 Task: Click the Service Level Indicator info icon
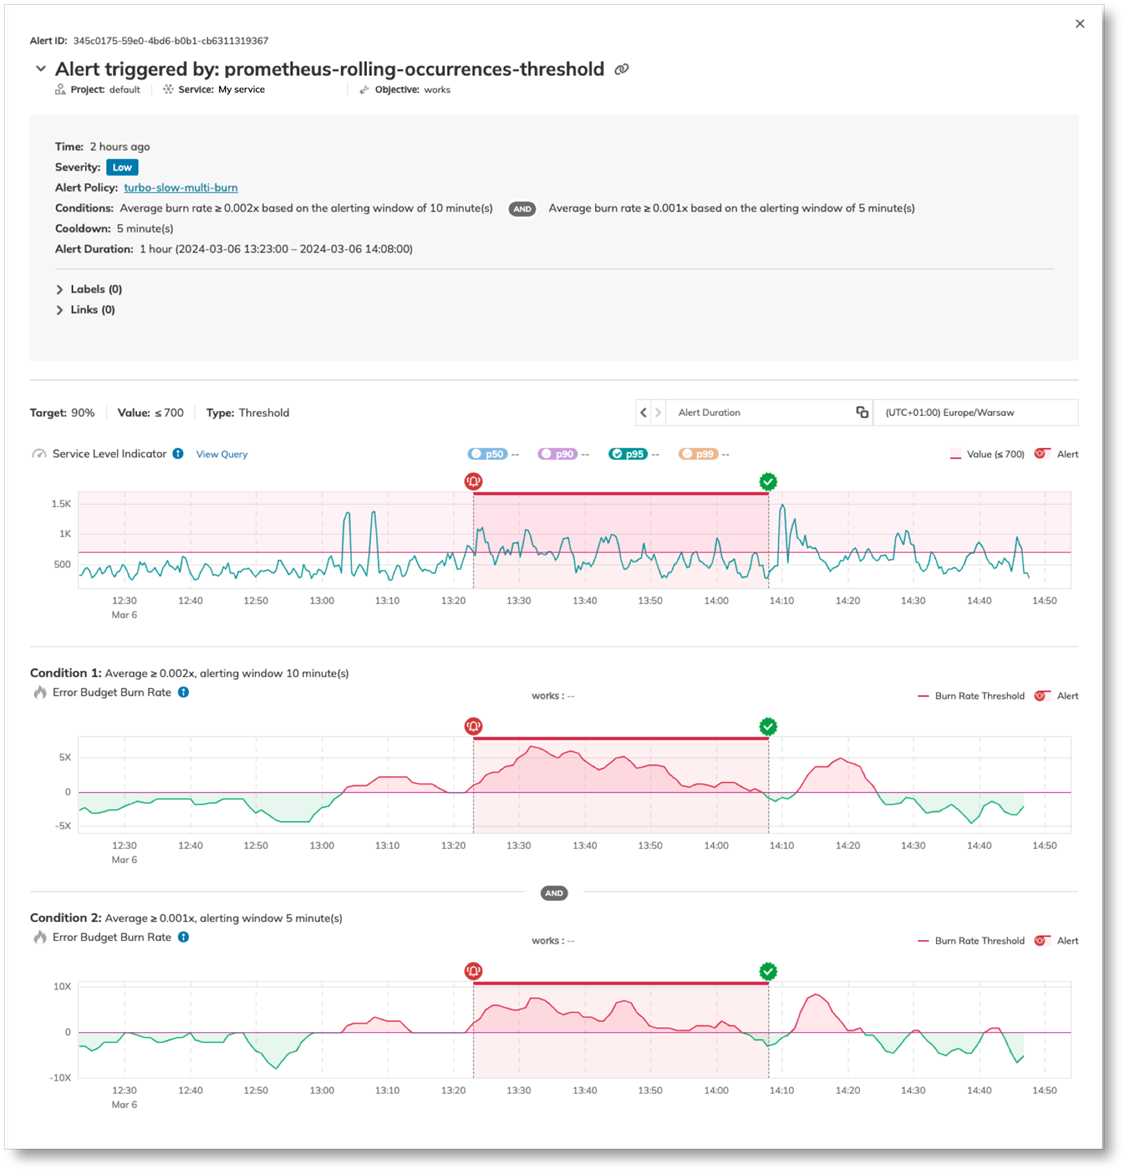tap(178, 453)
